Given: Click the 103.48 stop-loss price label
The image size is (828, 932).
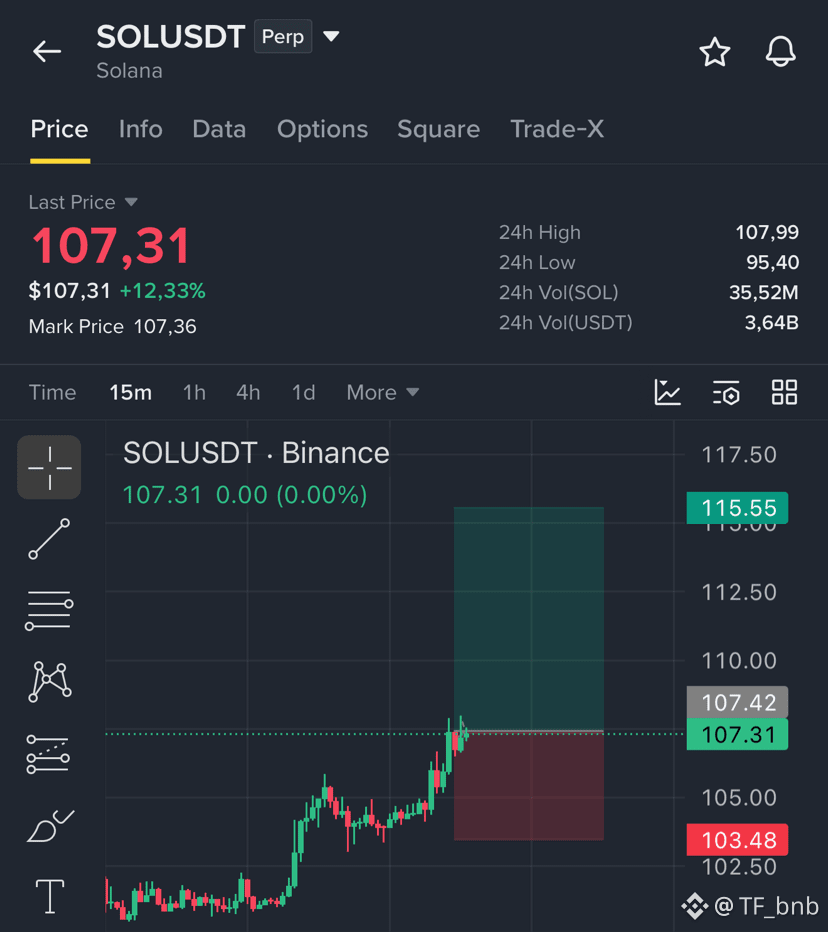Looking at the screenshot, I should 737,840.
